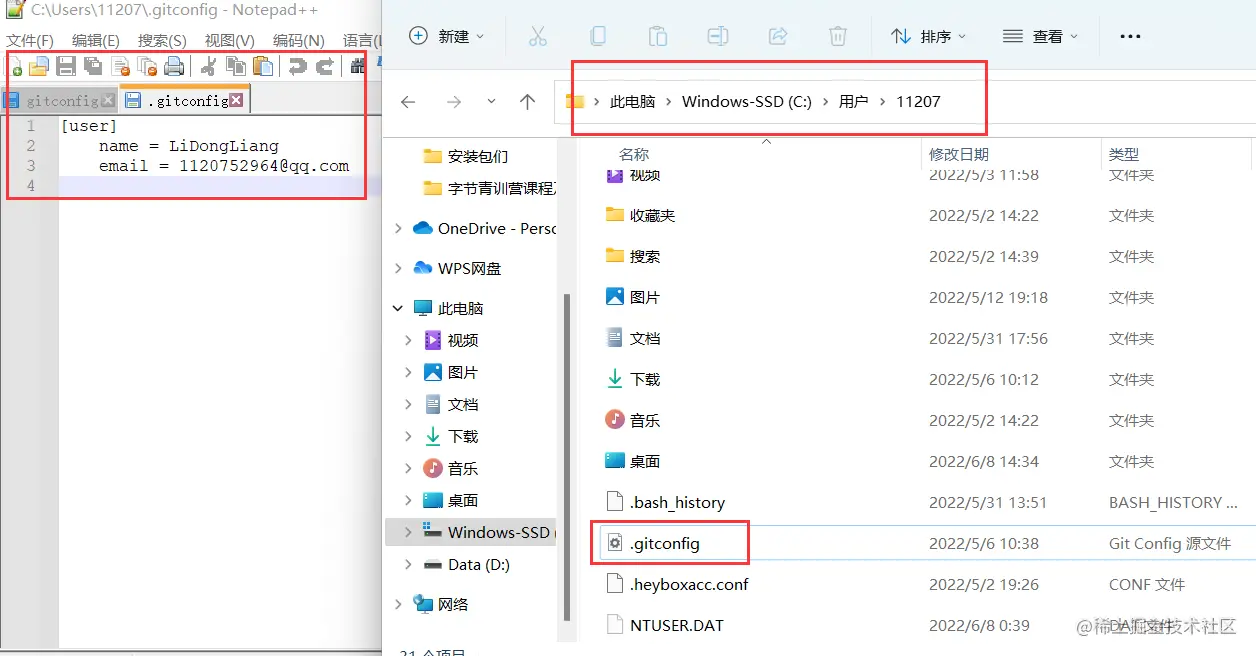This screenshot has height=656, width=1256.
Task: Click the binoculars Find icon in Notepad++
Action: pos(358,67)
